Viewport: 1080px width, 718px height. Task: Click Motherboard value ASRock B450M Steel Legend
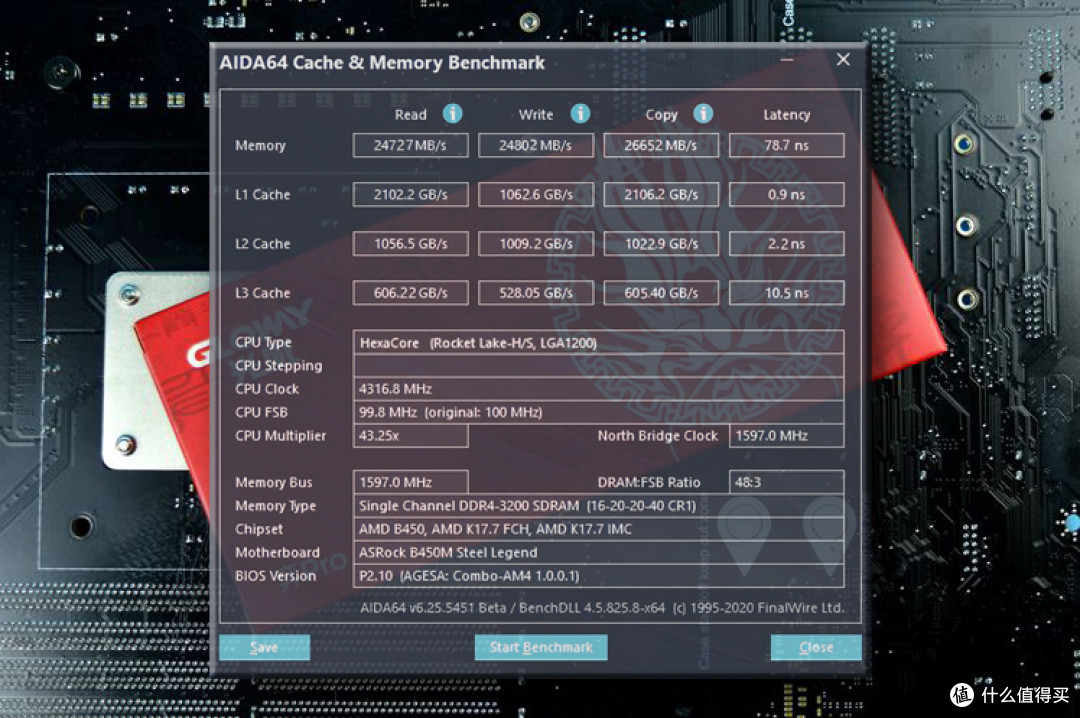click(x=599, y=553)
